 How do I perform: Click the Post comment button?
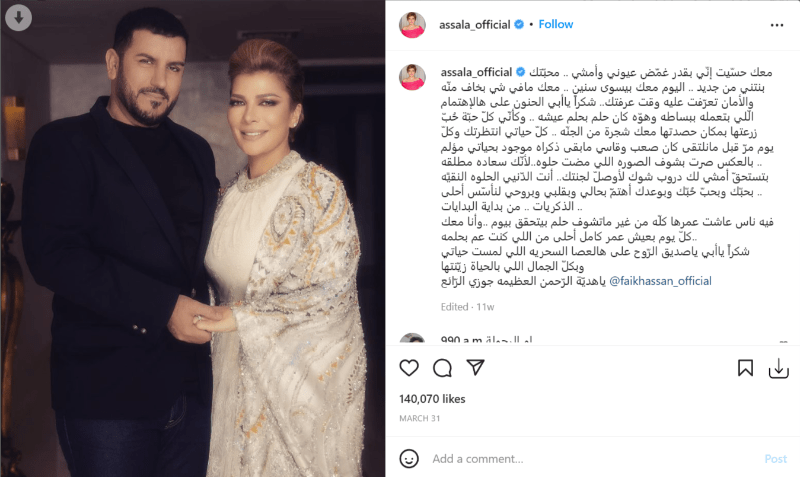(776, 459)
